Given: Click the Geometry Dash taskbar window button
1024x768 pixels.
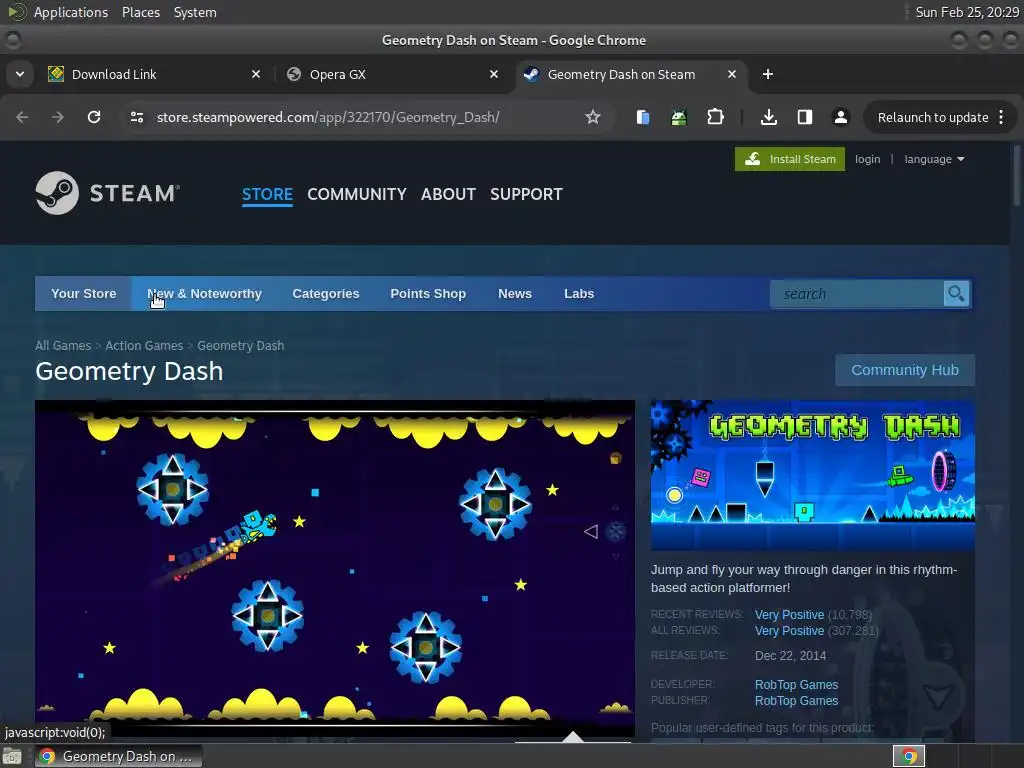Looking at the screenshot, I should coord(118,756).
